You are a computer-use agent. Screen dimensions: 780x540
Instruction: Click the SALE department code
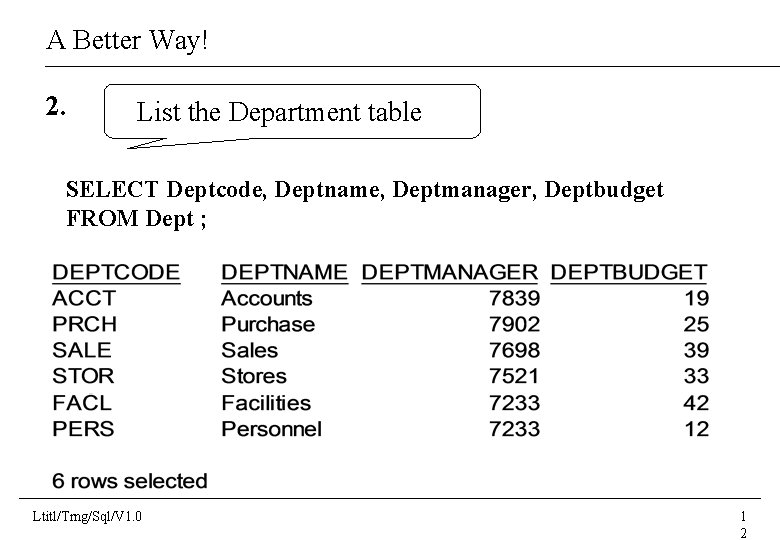[x=82, y=350]
